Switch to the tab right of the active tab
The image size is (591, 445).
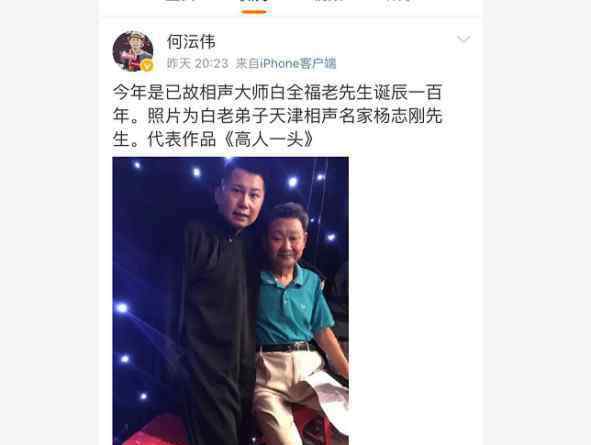coord(328,2)
